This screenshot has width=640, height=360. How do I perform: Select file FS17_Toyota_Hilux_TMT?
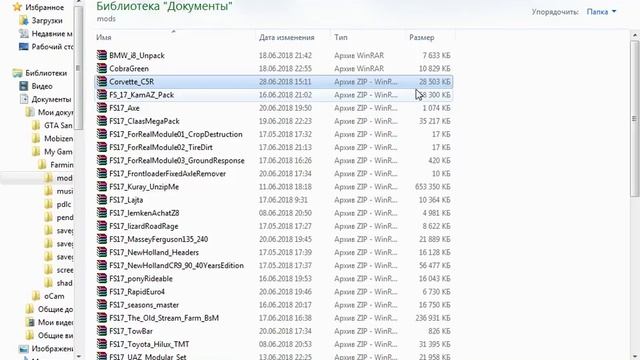(149, 344)
